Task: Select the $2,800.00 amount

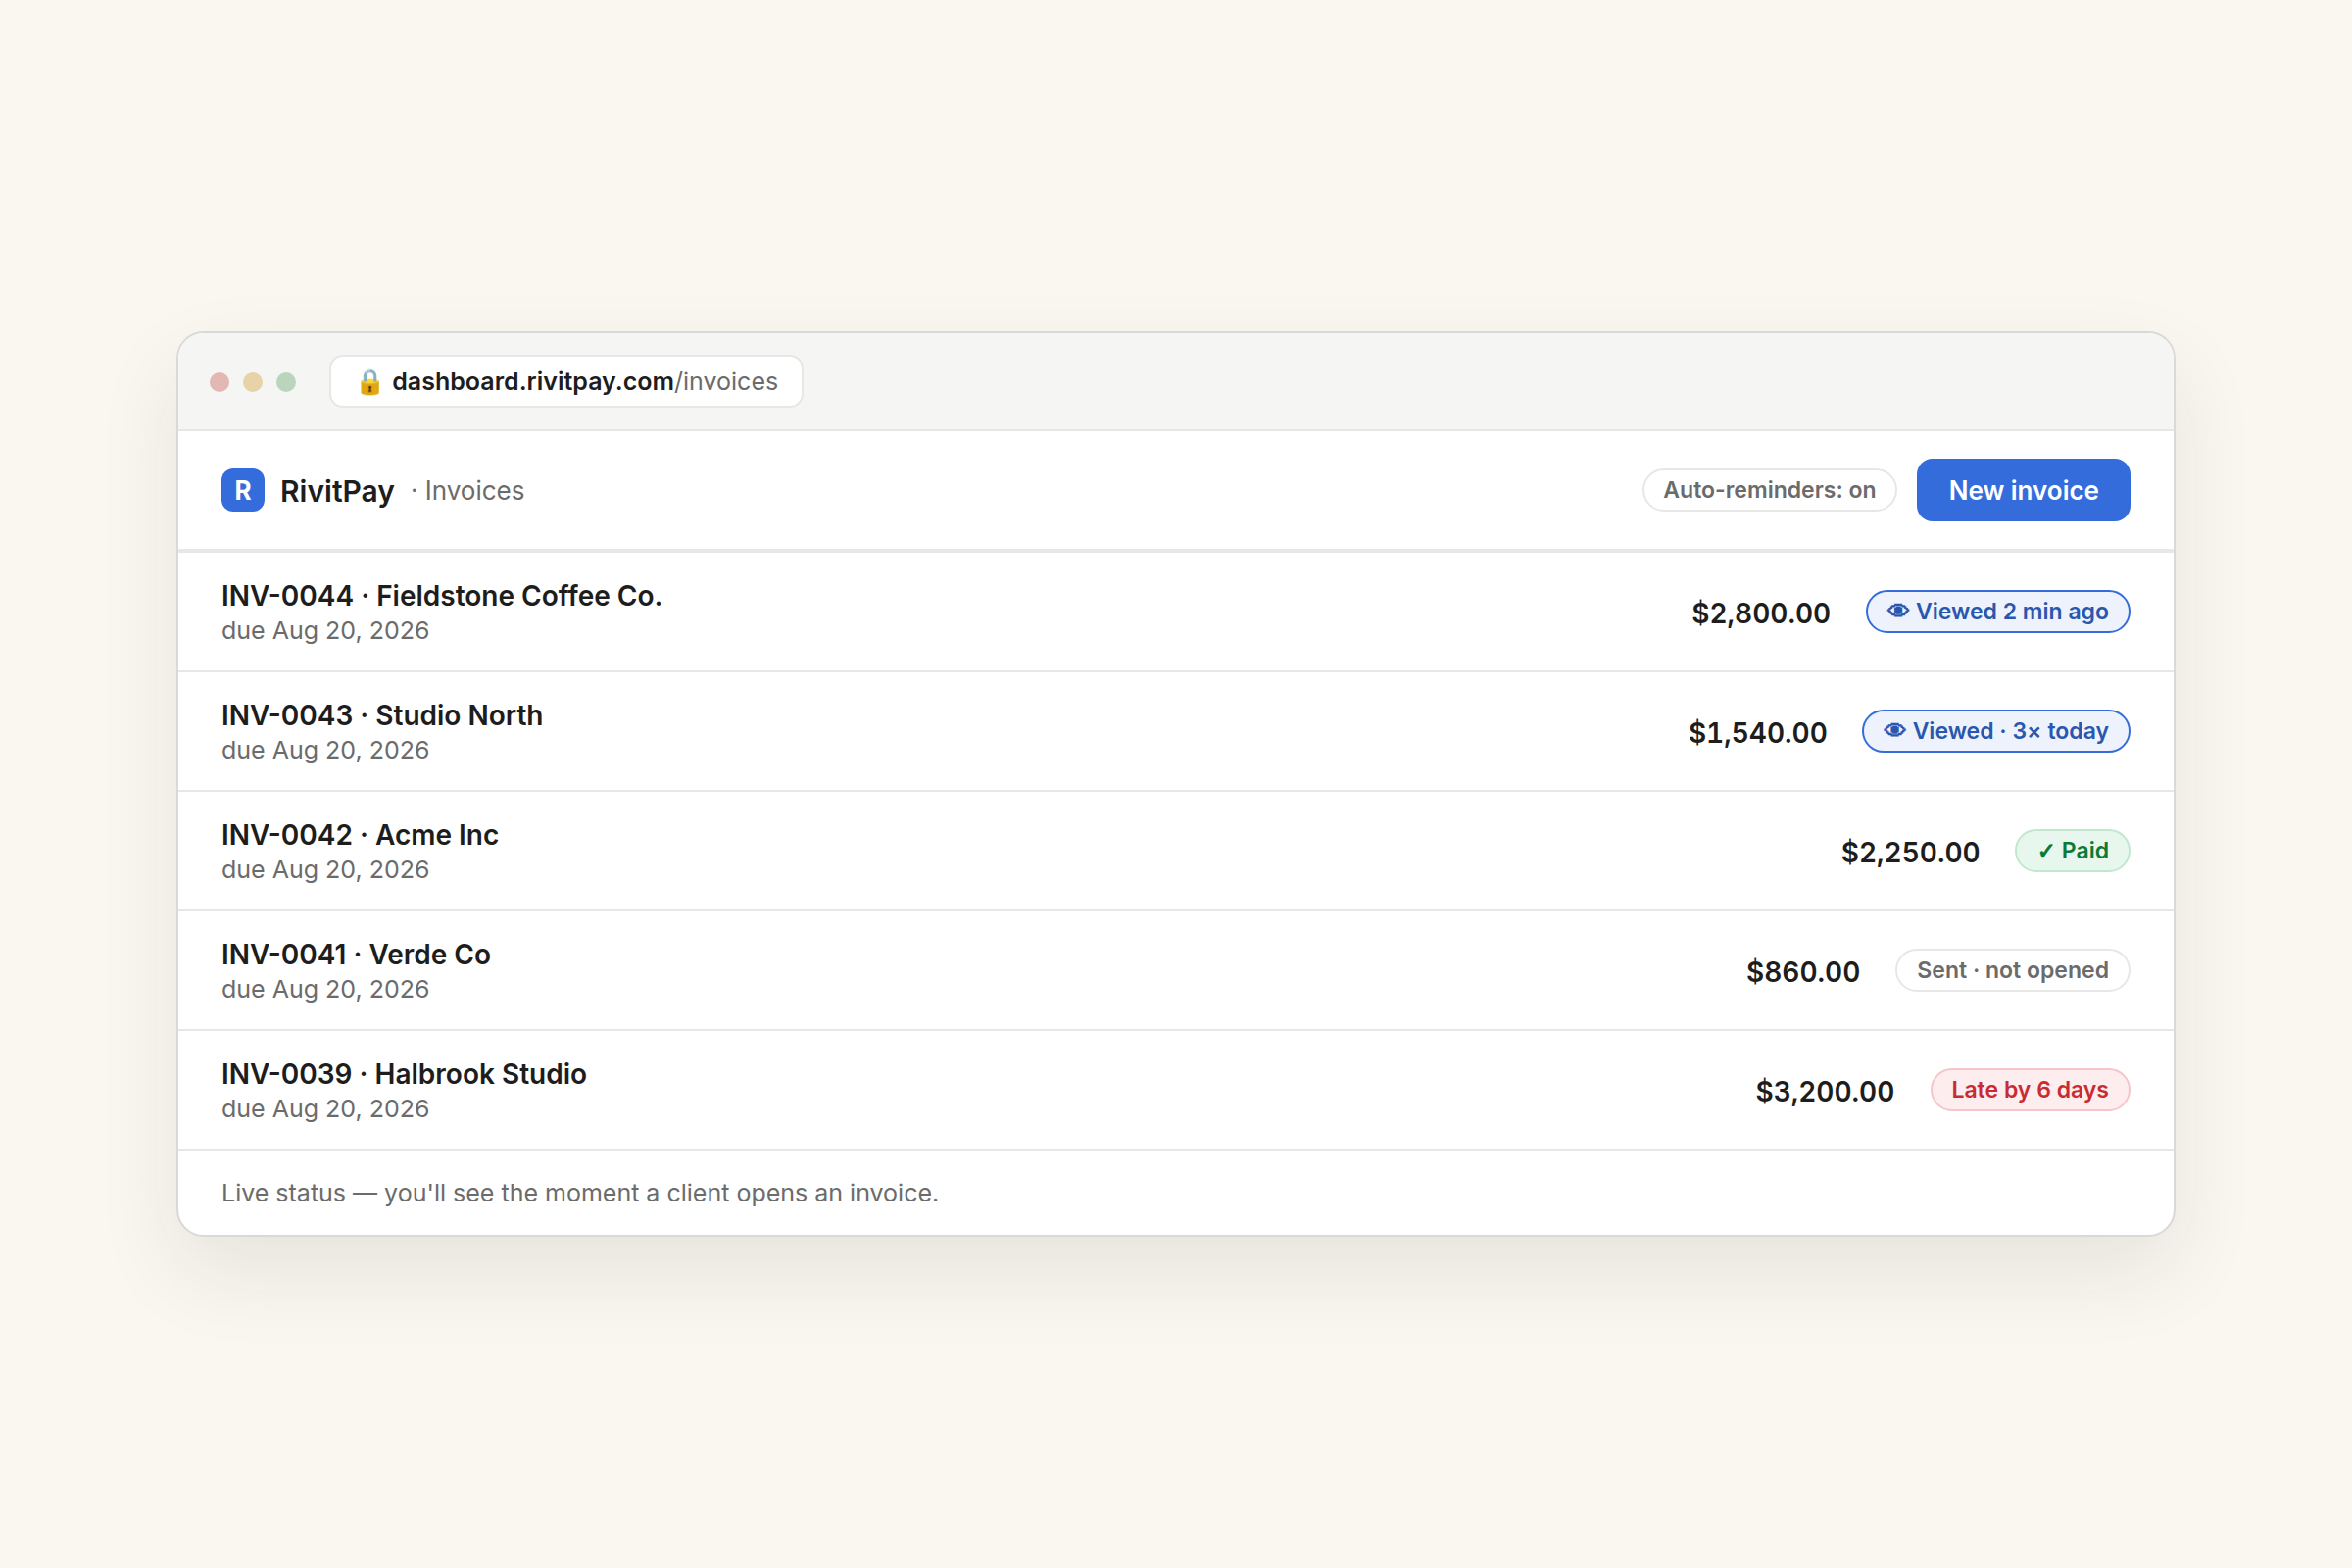Action: pos(1760,613)
